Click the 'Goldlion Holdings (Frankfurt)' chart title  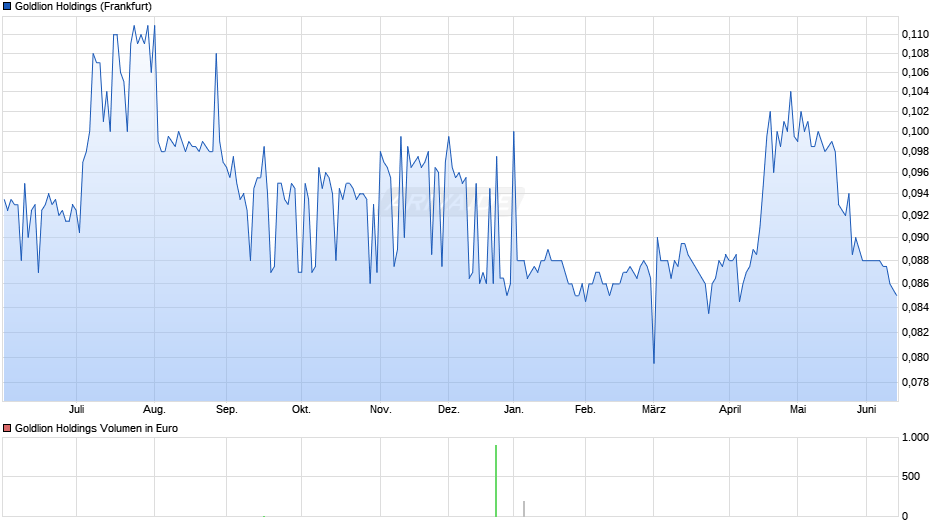point(83,7)
